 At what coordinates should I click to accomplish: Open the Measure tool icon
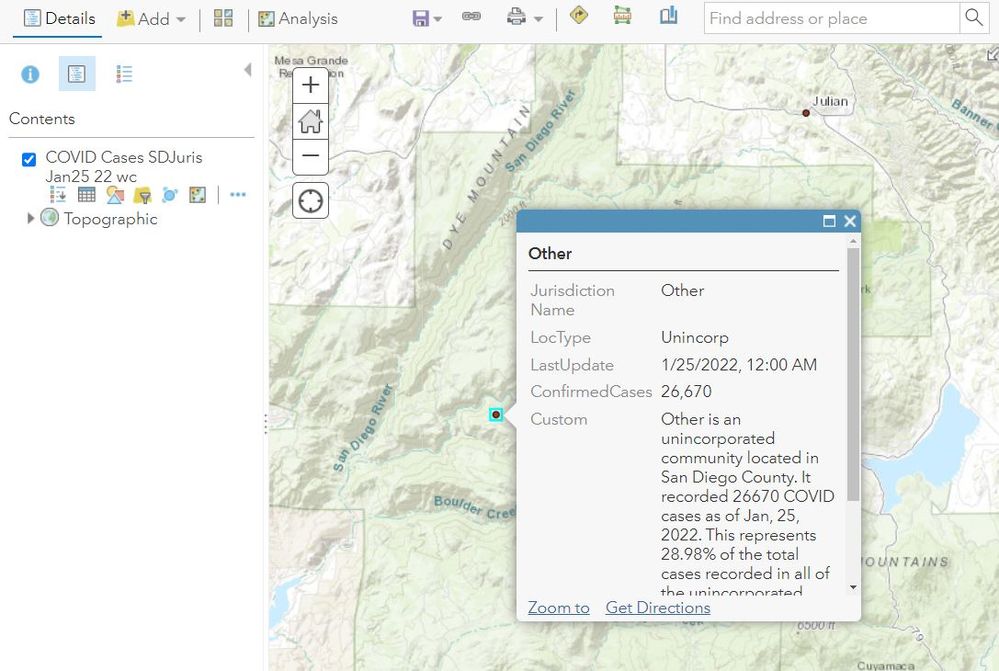click(x=622, y=15)
